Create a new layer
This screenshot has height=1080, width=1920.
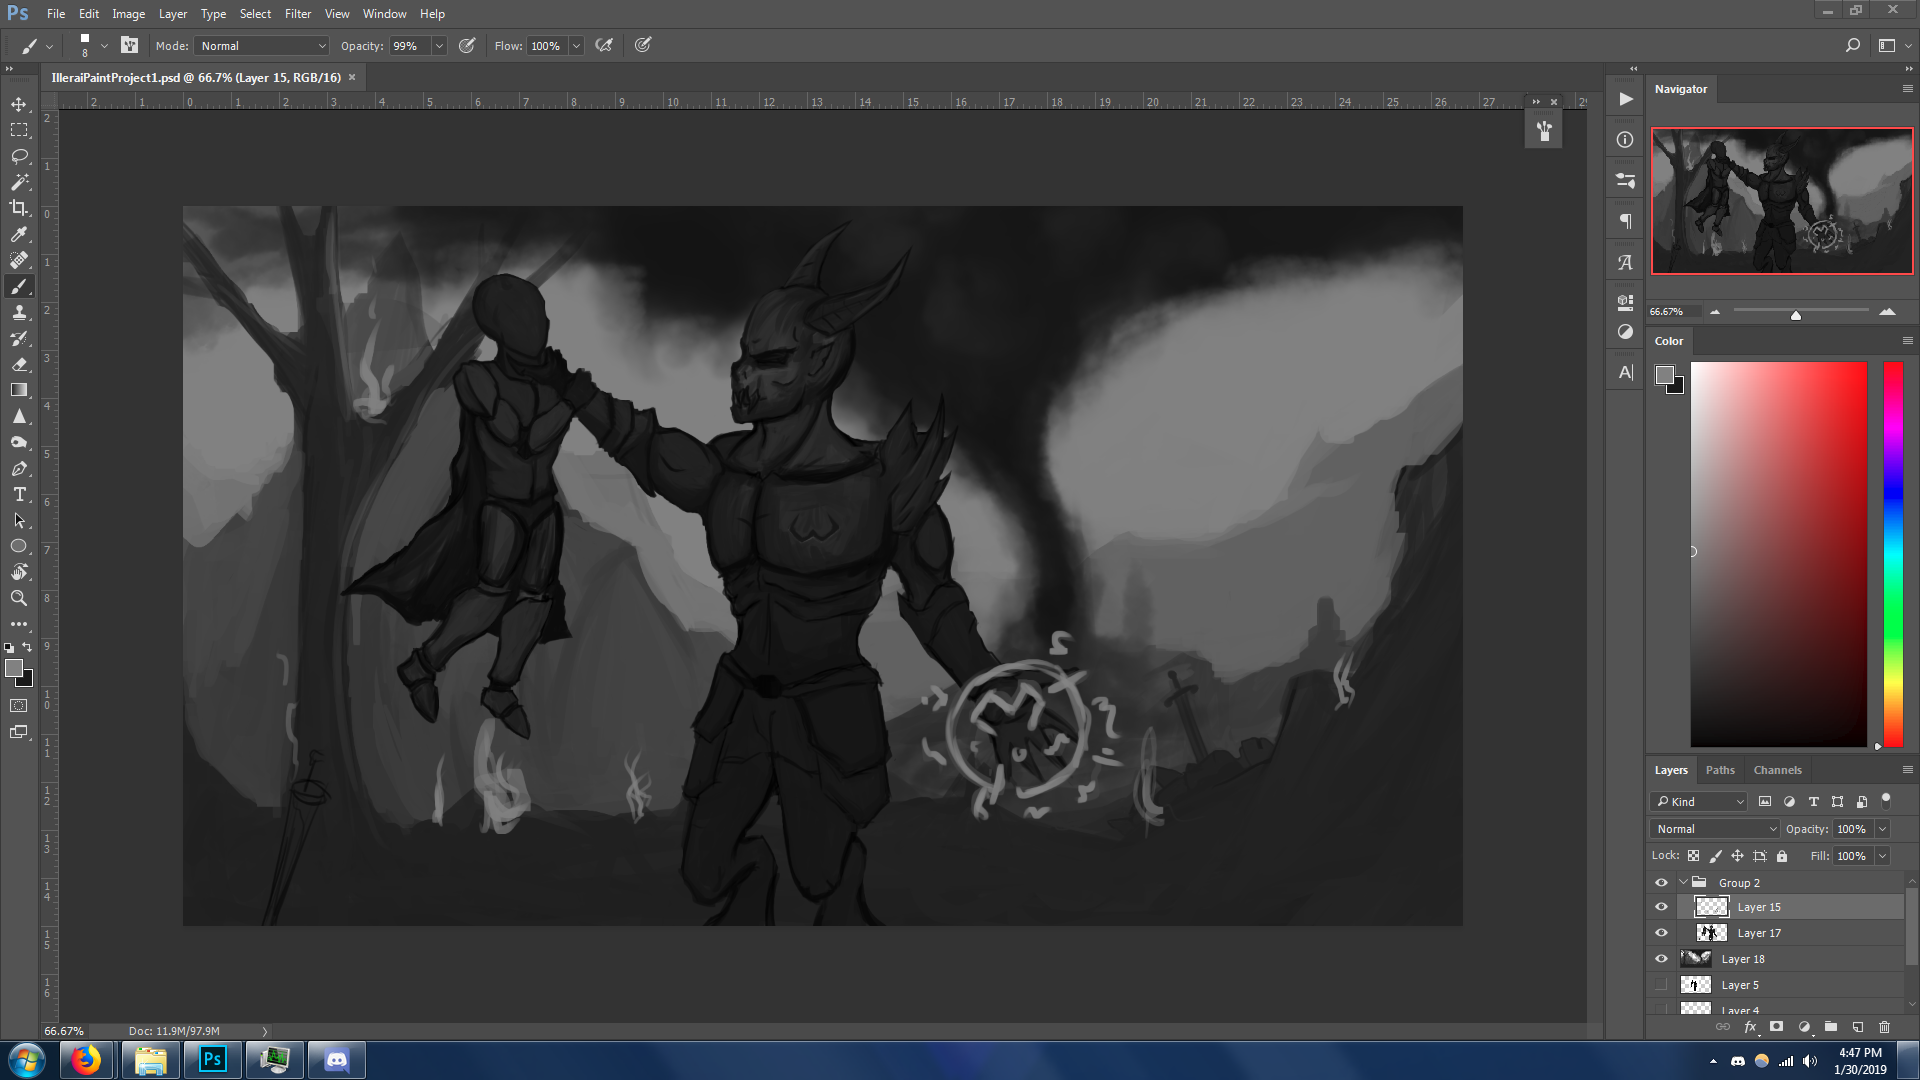coord(1858,1027)
